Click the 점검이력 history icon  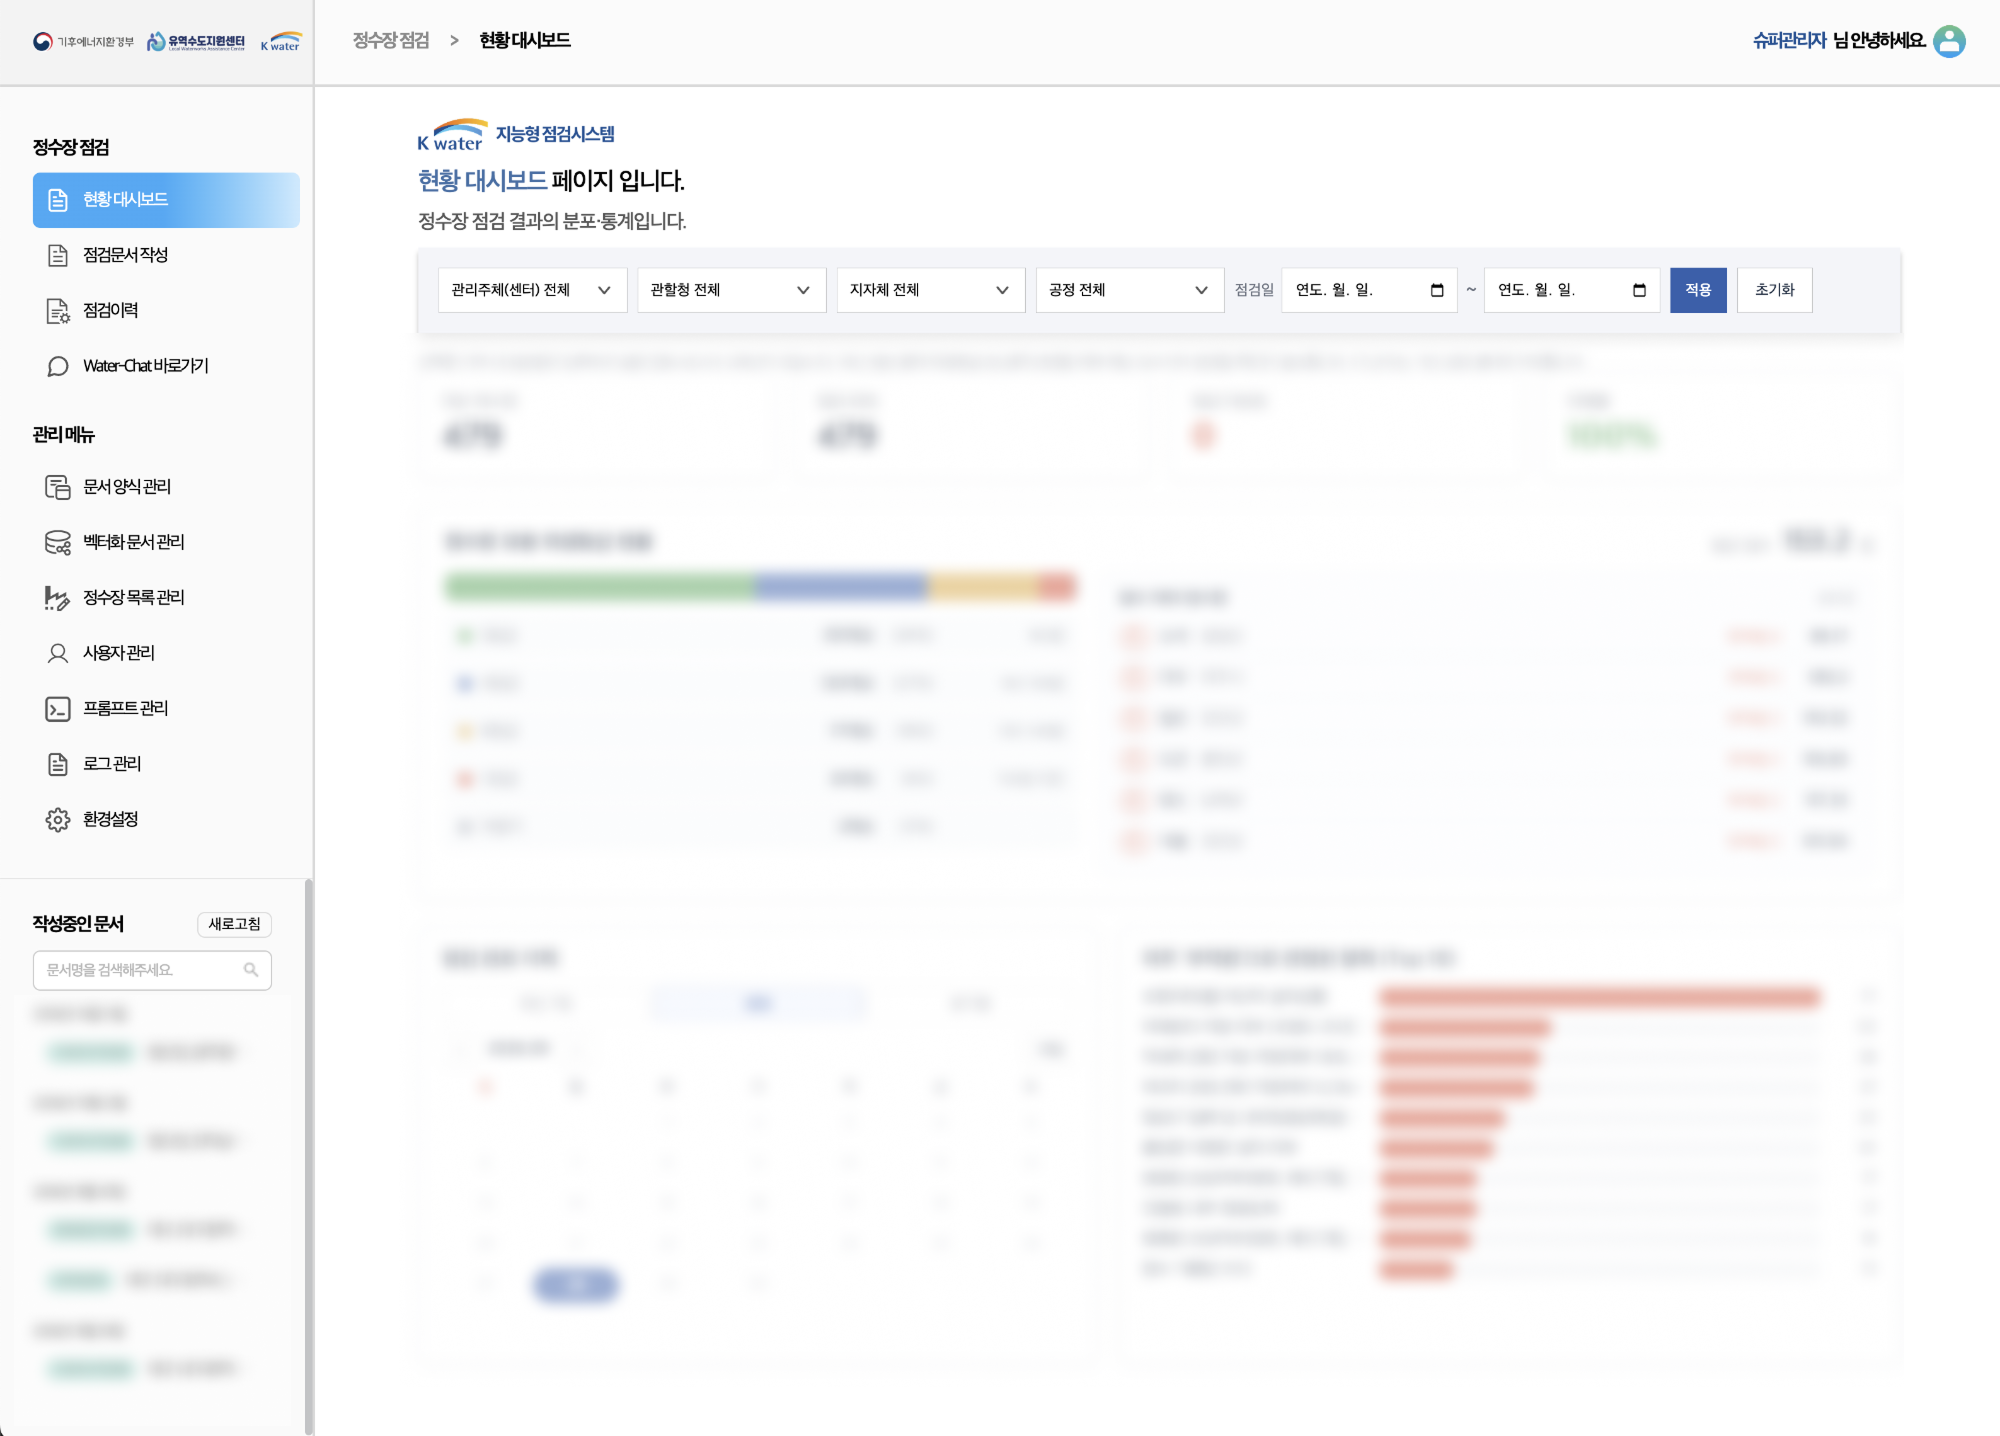coord(58,311)
